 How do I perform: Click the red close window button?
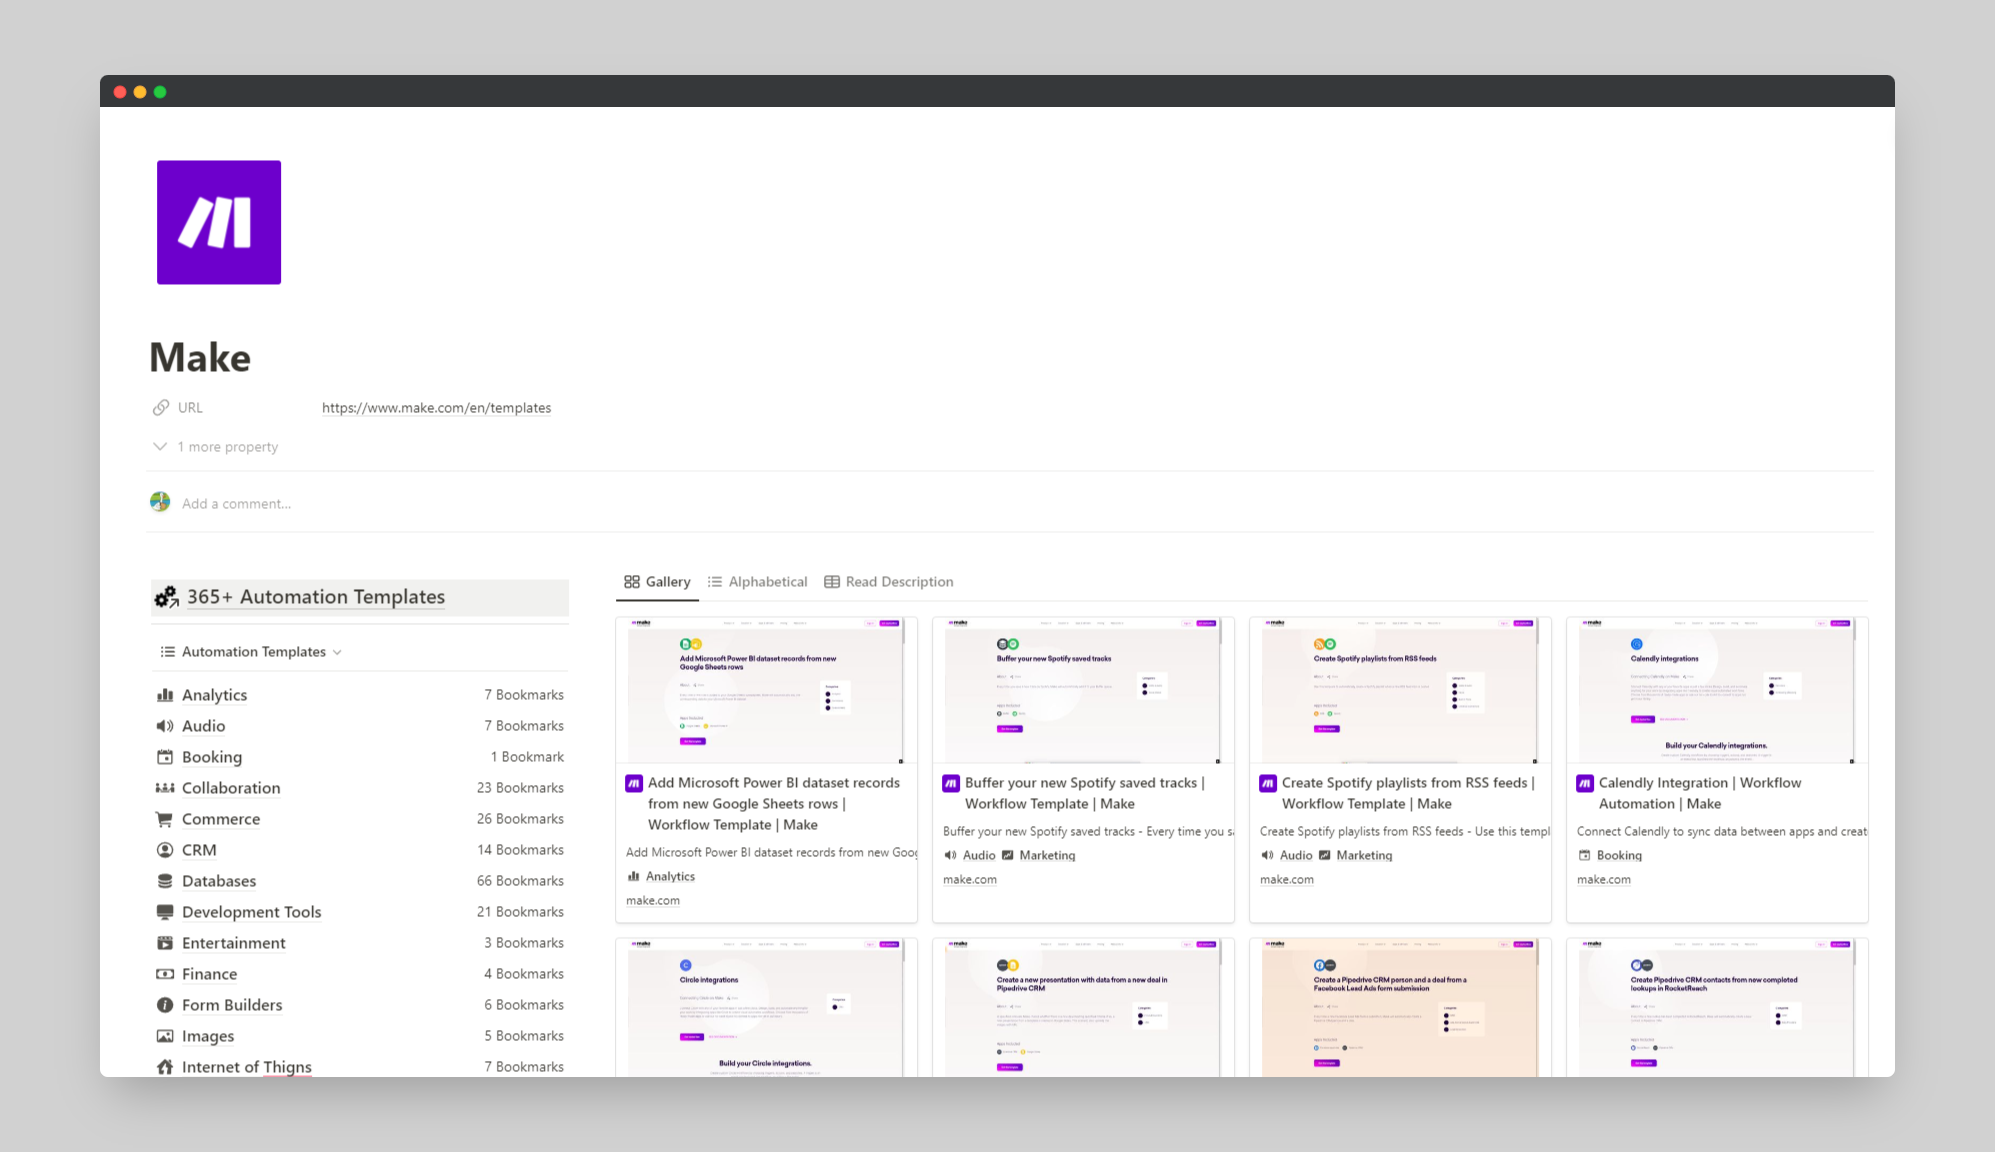coord(120,92)
